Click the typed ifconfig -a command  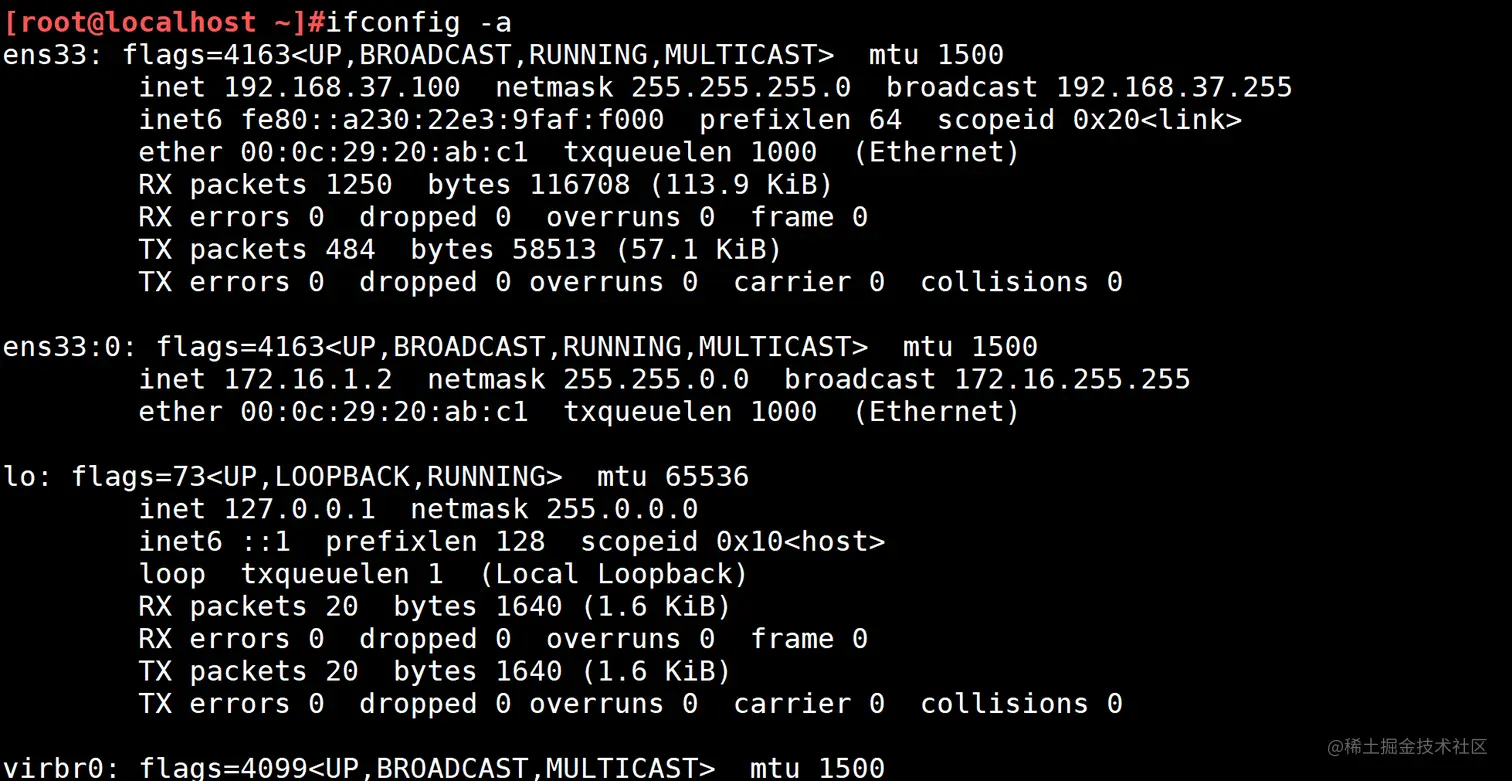(418, 21)
